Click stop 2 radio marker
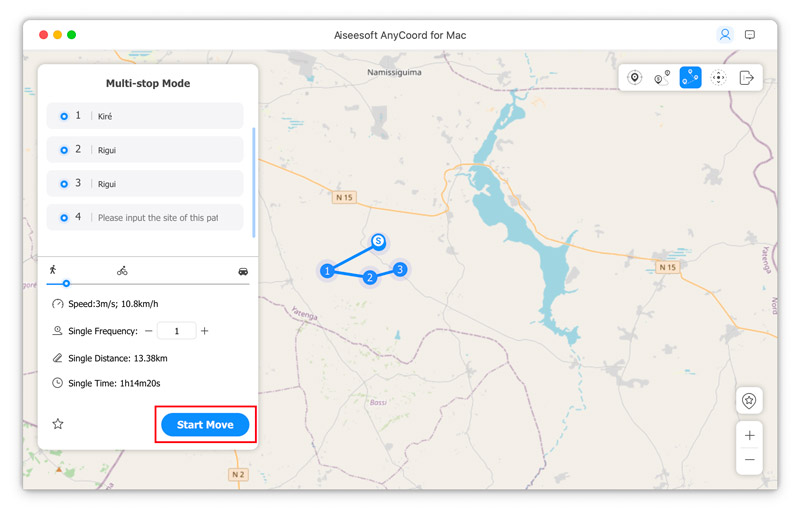Viewport: 800px width, 515px height. [x=64, y=150]
